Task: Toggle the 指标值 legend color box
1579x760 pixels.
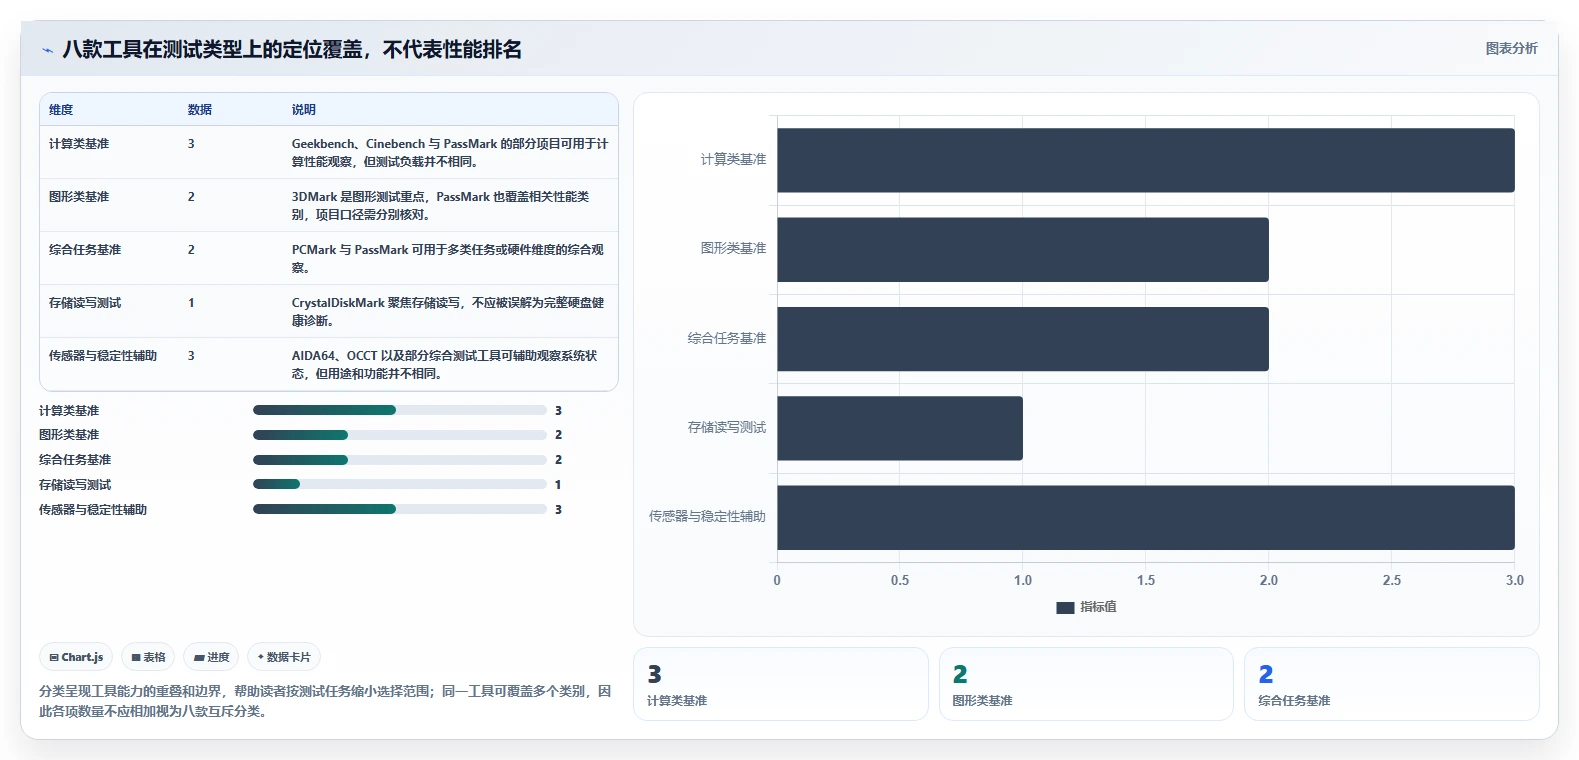Action: pyautogui.click(x=1065, y=607)
